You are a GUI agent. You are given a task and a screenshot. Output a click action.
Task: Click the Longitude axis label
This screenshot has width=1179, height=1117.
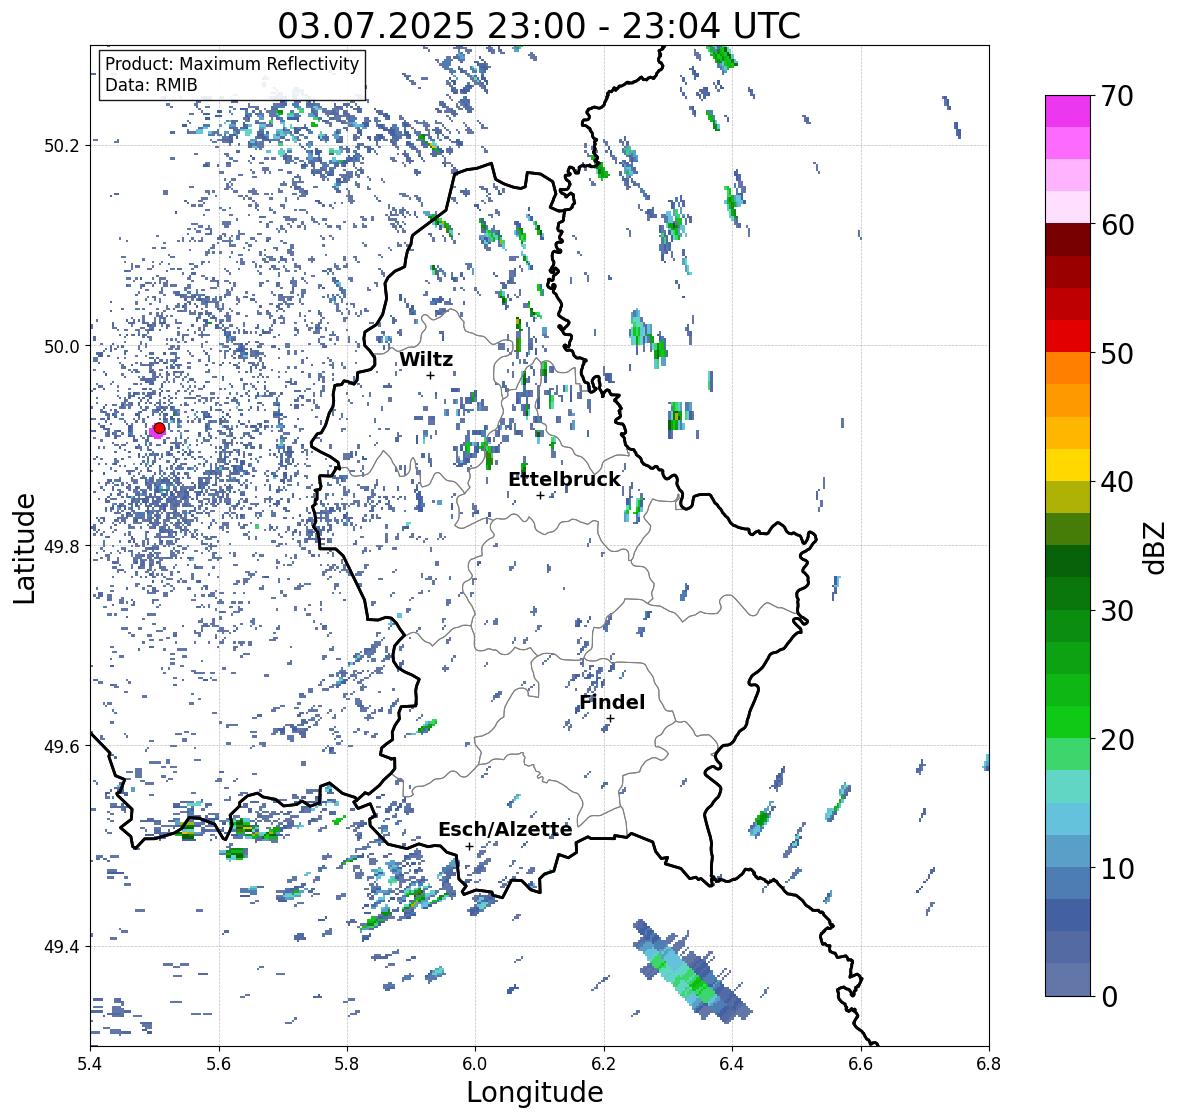pos(535,1092)
